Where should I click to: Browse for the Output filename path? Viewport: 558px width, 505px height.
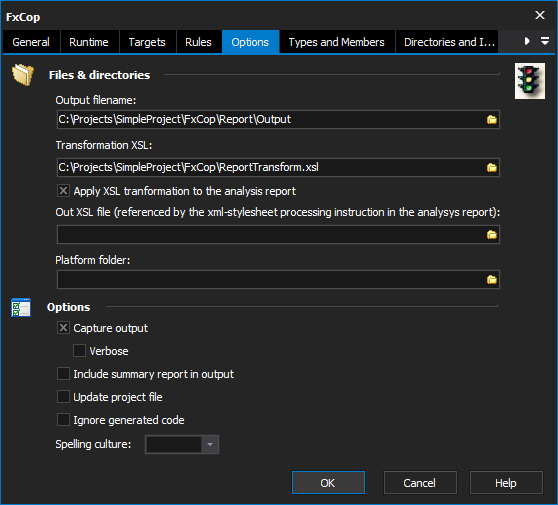(x=491, y=120)
